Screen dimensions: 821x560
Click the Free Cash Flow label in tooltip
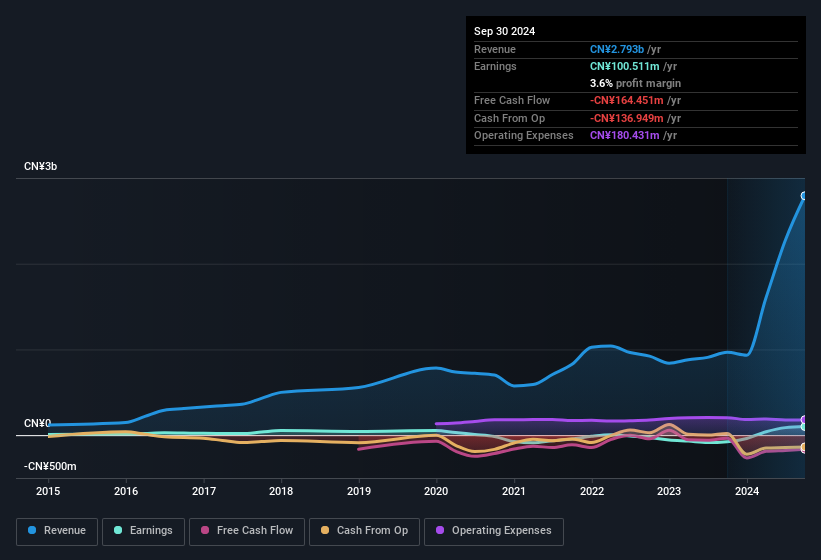coord(512,100)
